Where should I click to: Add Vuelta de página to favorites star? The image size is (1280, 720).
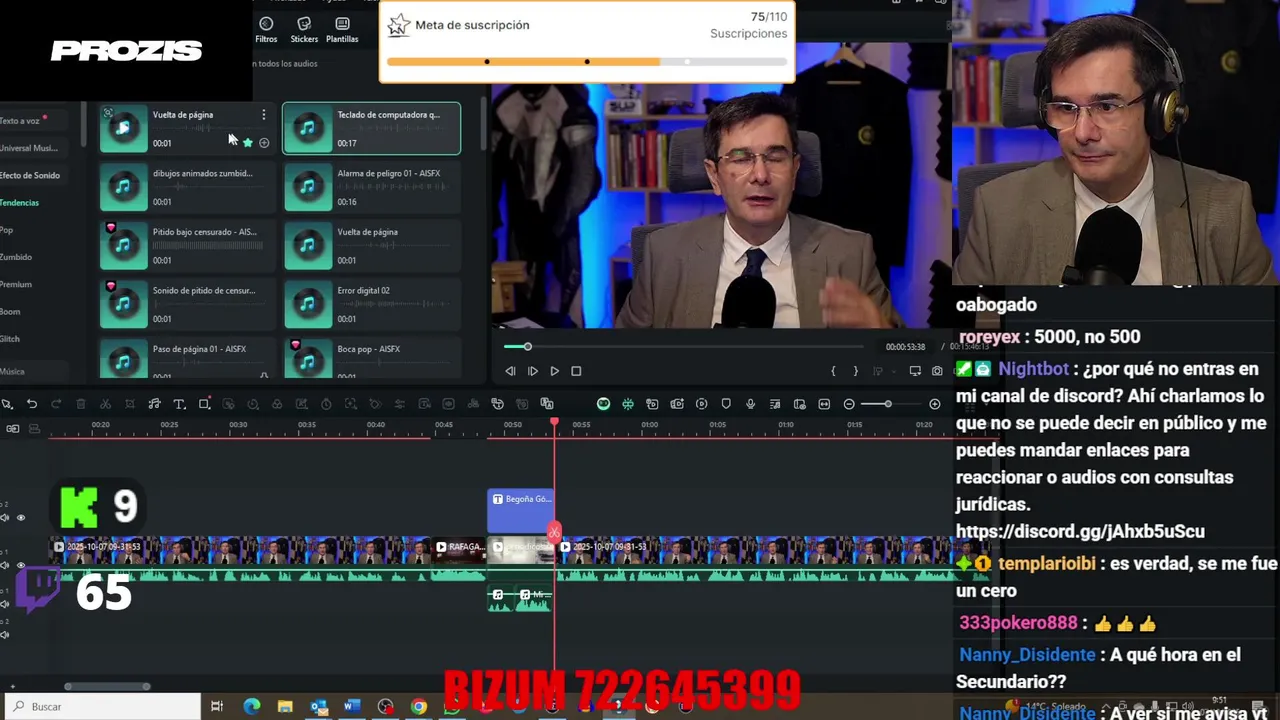[x=248, y=143]
